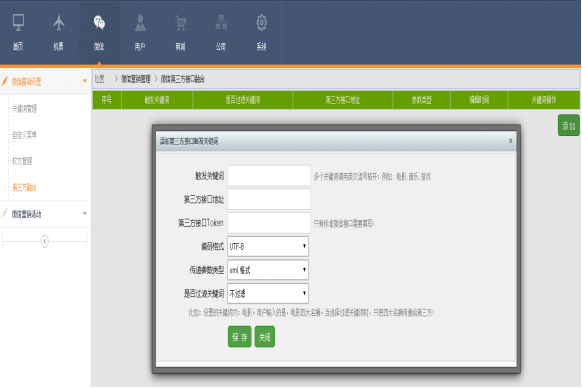Collapse sidebar with circular arrow handle
This screenshot has height=388, width=582.
point(45,242)
